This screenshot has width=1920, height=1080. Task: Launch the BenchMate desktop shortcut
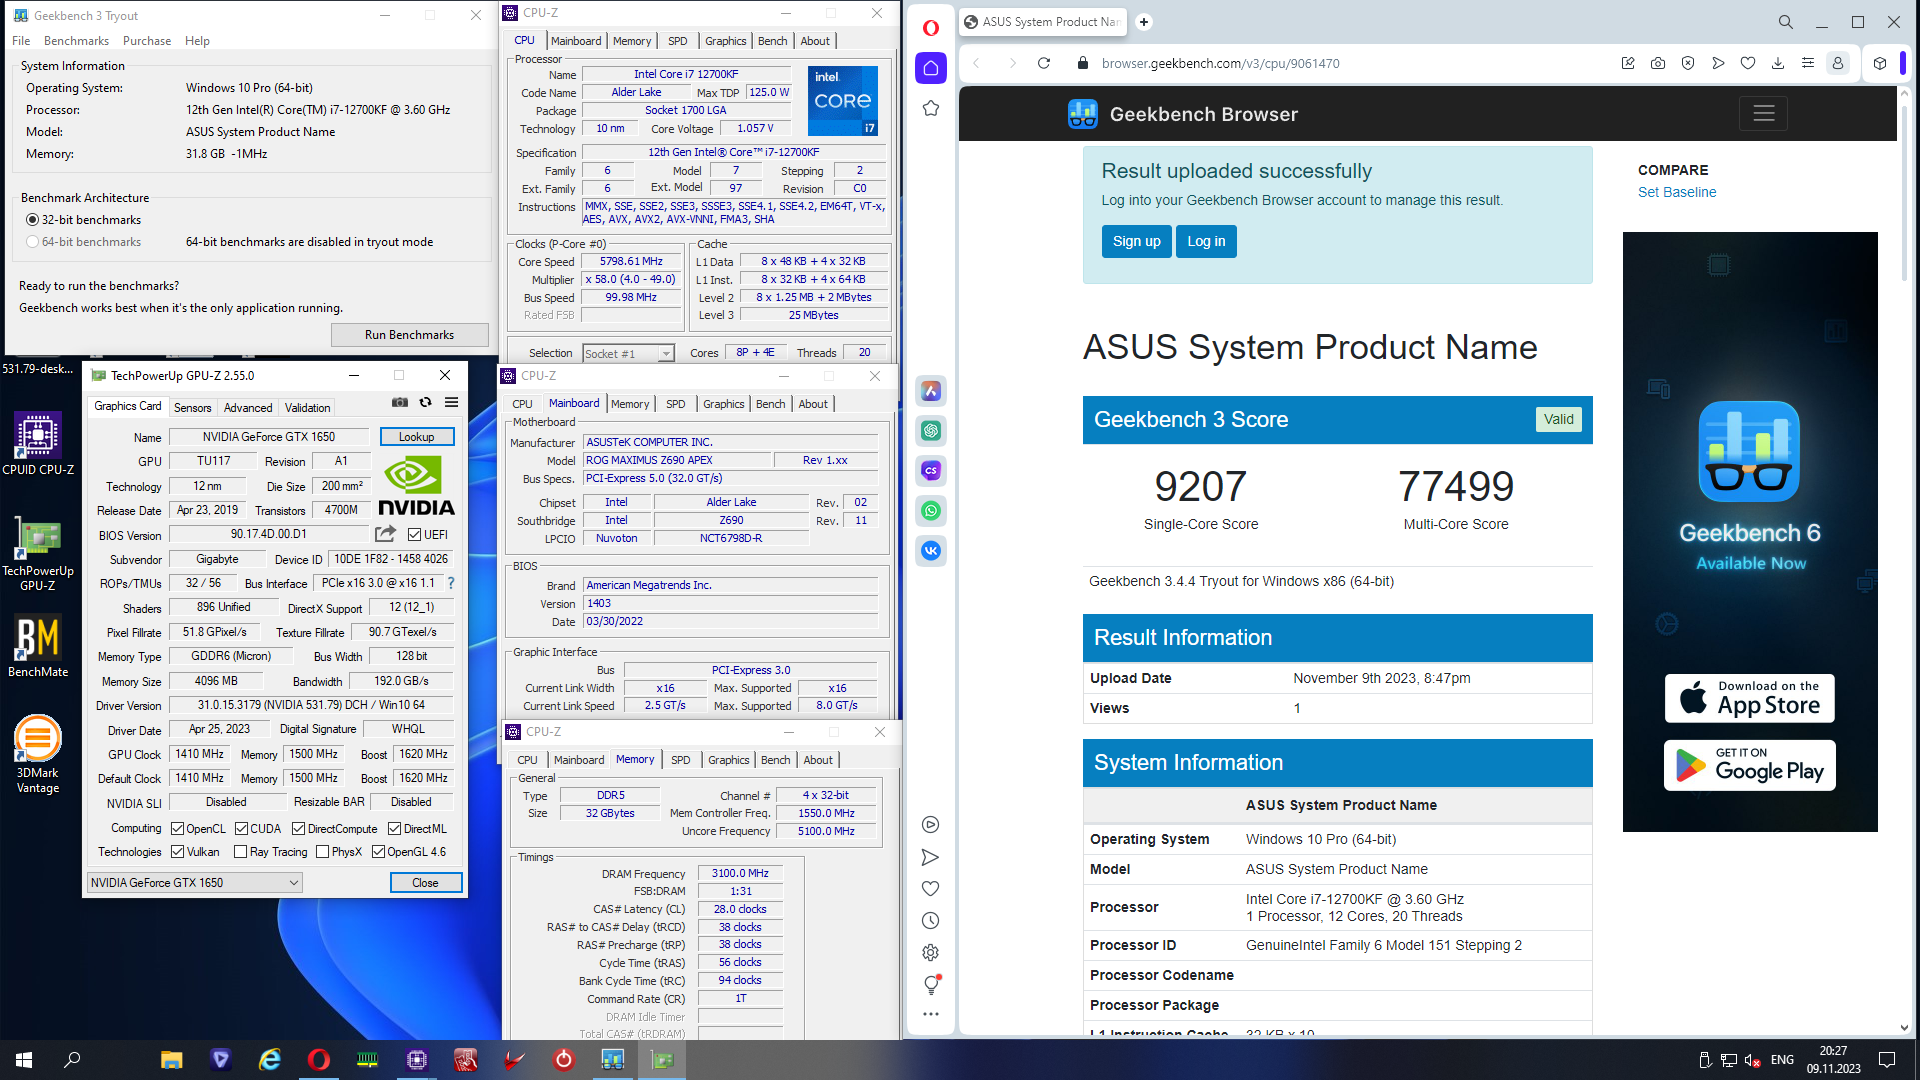coord(38,647)
